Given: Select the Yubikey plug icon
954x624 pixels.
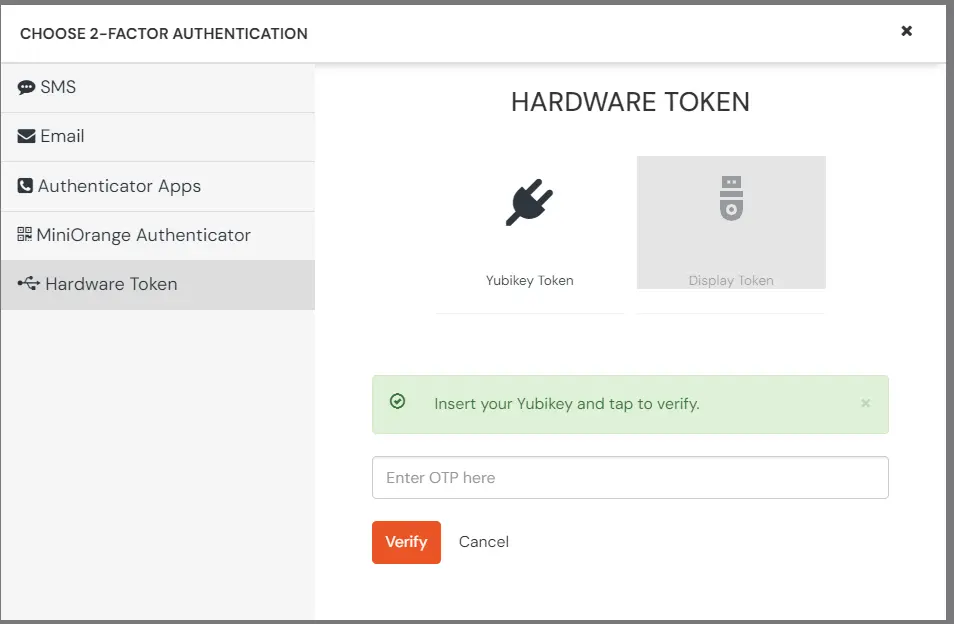Looking at the screenshot, I should click(529, 203).
